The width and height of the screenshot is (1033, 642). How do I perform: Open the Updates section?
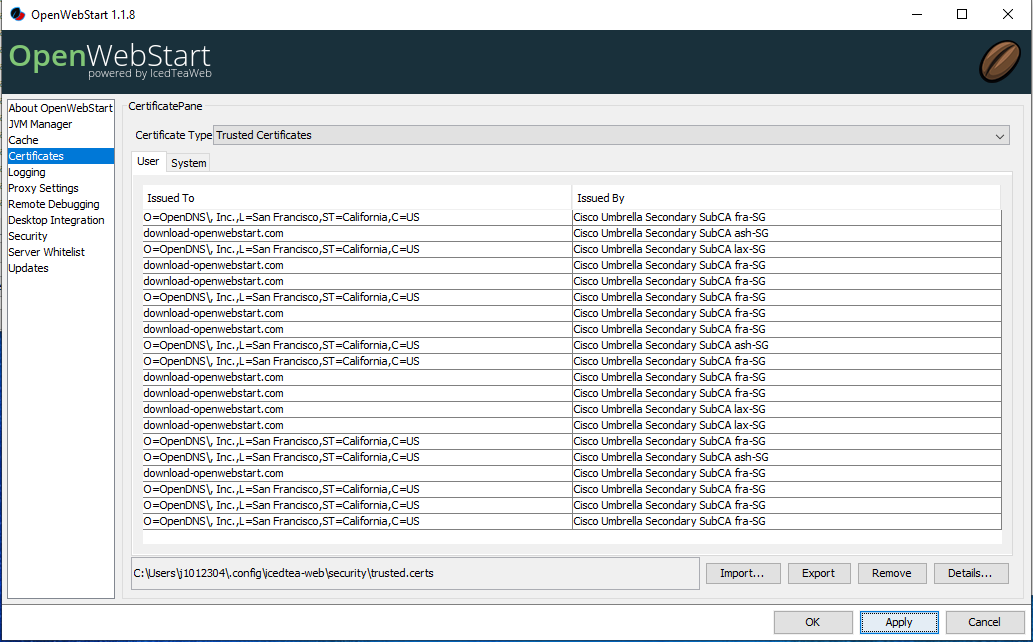click(x=61, y=268)
